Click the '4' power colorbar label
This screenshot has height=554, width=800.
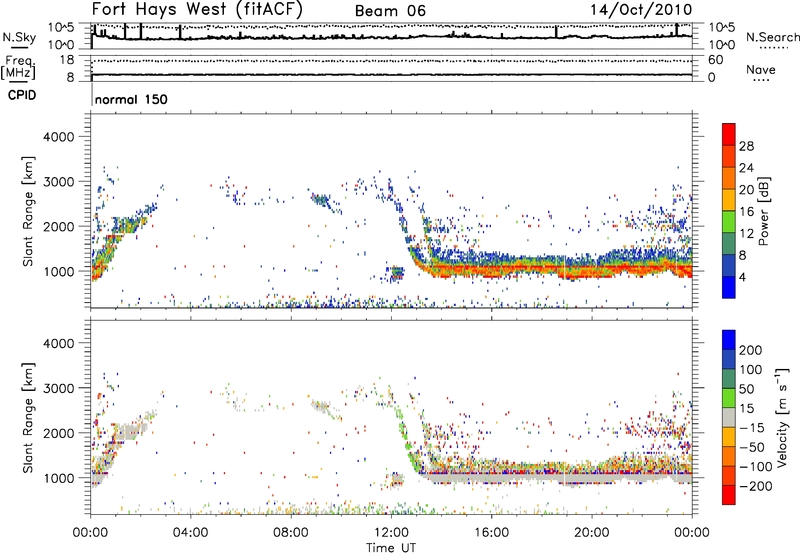click(x=742, y=277)
